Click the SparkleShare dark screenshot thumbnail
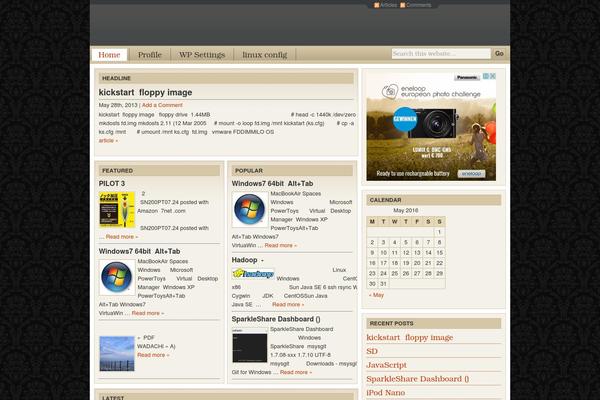600x400 pixels. [x=250, y=345]
